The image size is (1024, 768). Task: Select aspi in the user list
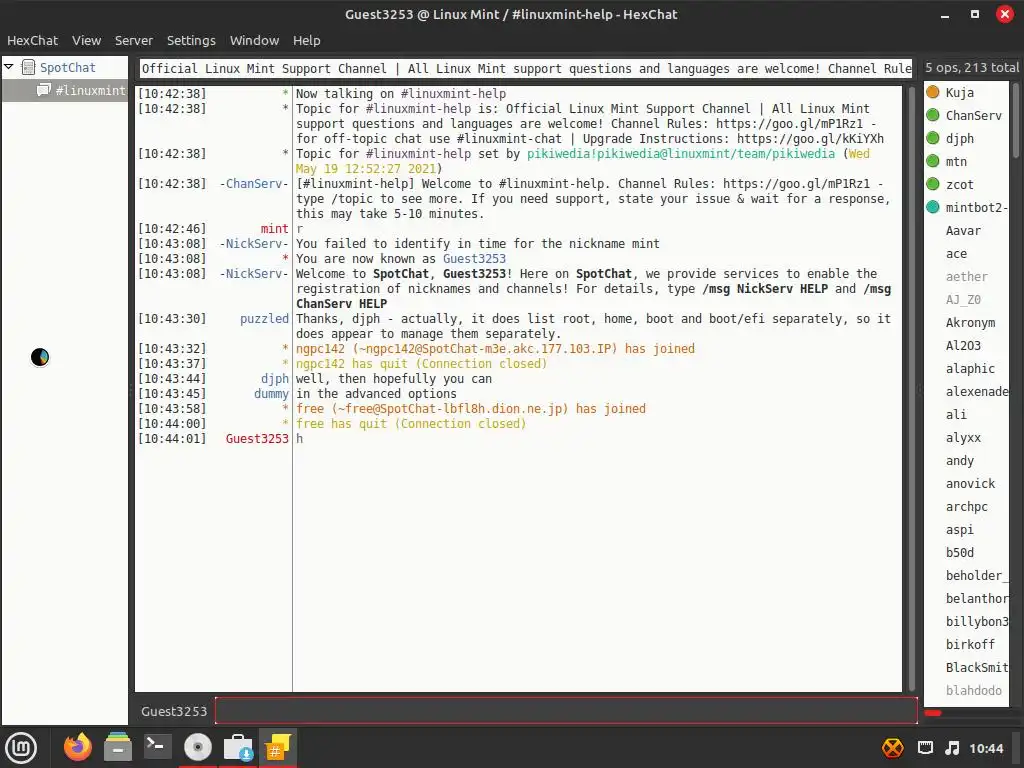(x=959, y=530)
